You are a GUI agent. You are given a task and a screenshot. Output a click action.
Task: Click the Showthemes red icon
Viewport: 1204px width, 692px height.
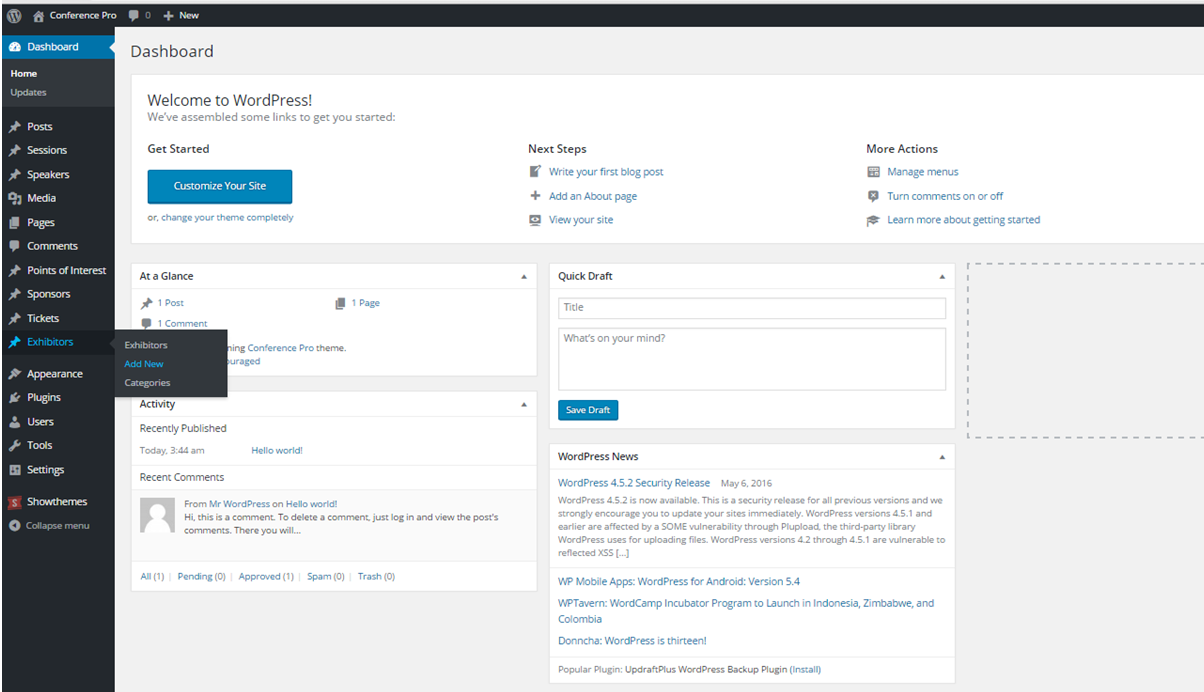[x=14, y=502]
